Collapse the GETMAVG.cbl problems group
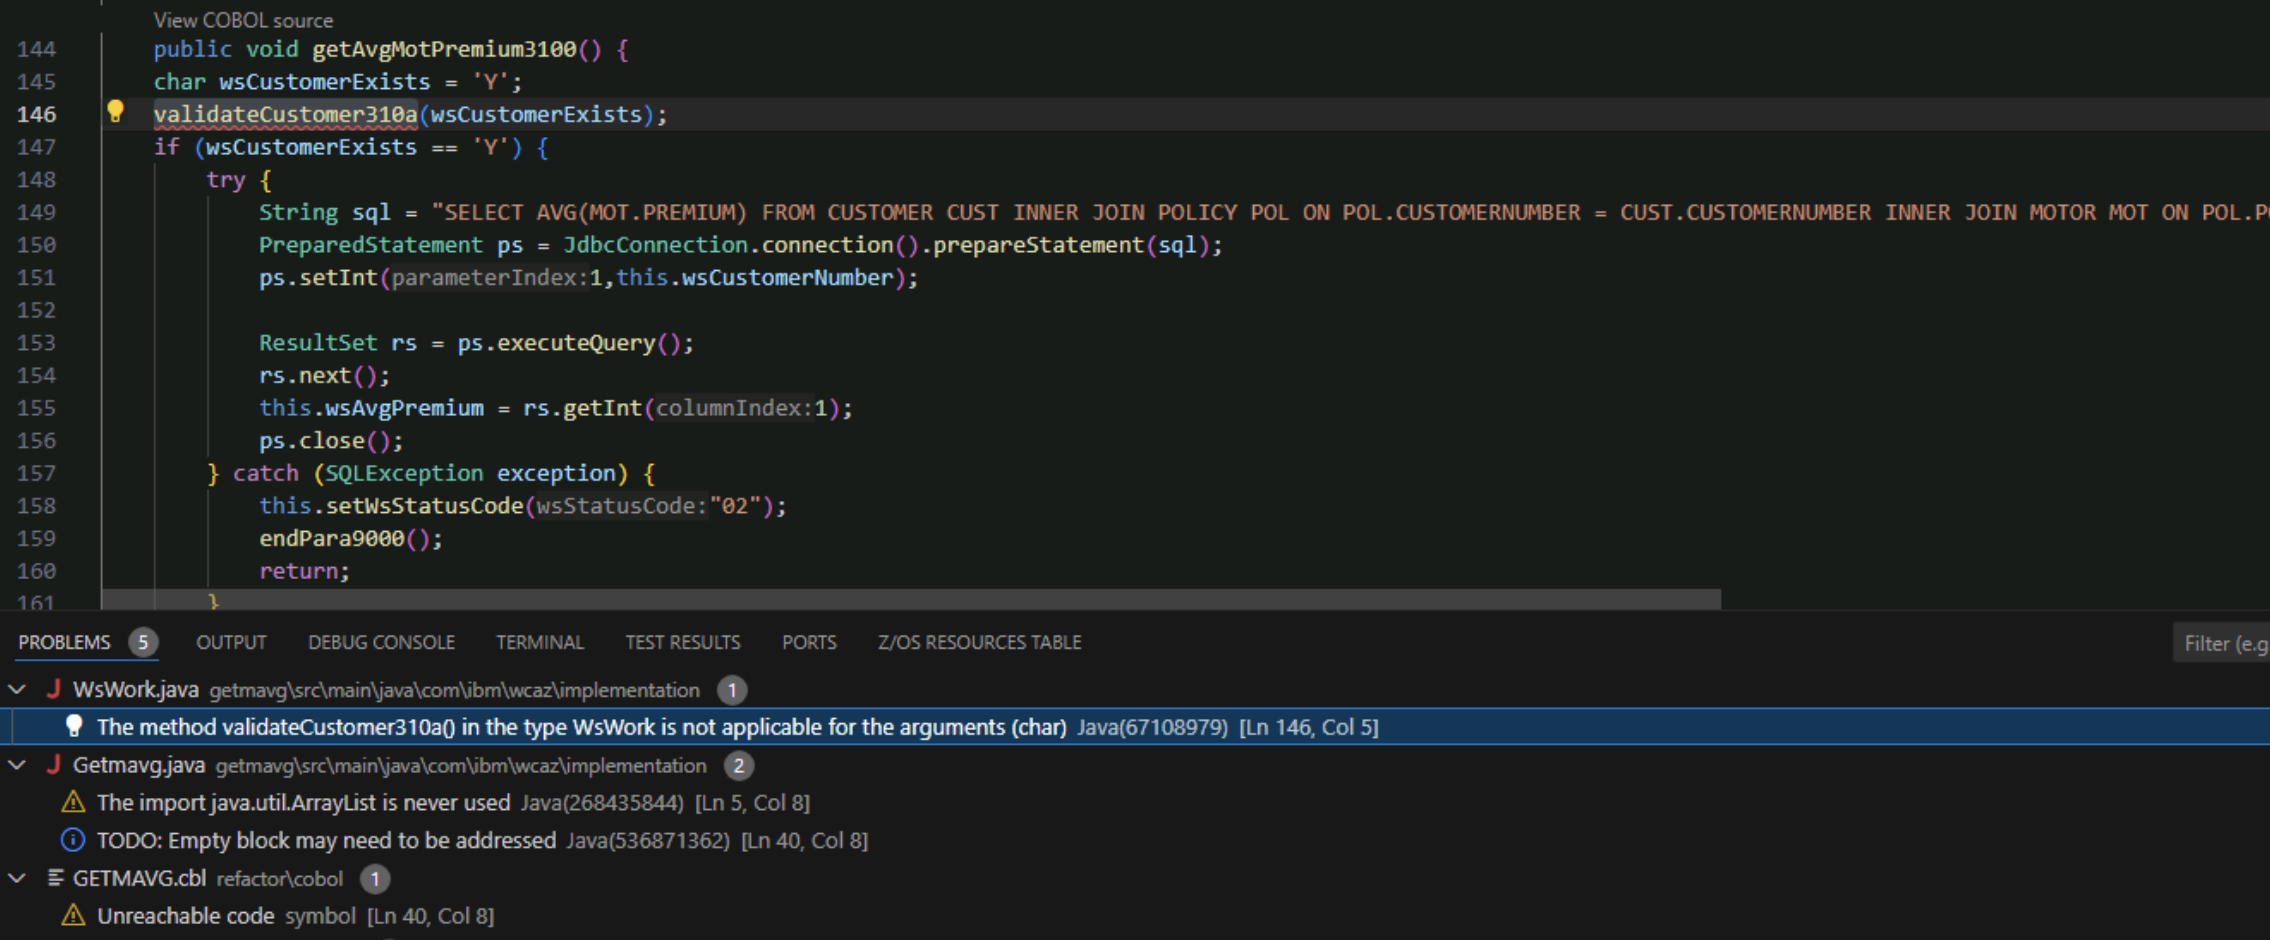 coord(17,878)
